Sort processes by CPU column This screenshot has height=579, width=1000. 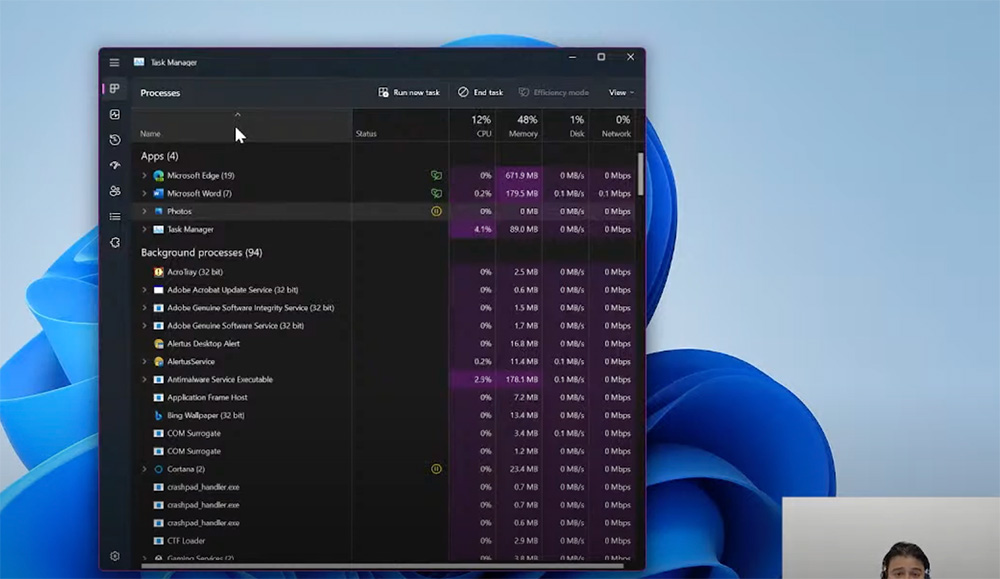pyautogui.click(x=473, y=125)
